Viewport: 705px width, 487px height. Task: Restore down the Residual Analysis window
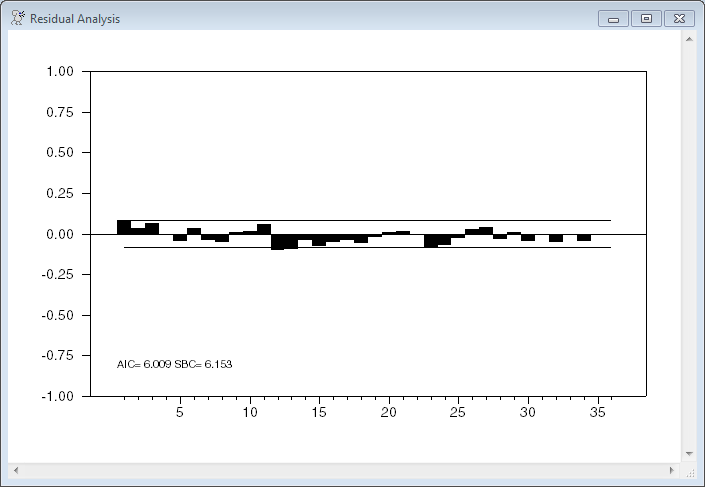646,18
